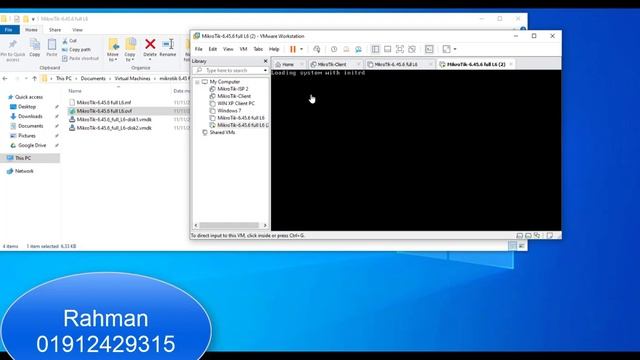Open the Share ribbon tab in Explorer

tap(55, 30)
